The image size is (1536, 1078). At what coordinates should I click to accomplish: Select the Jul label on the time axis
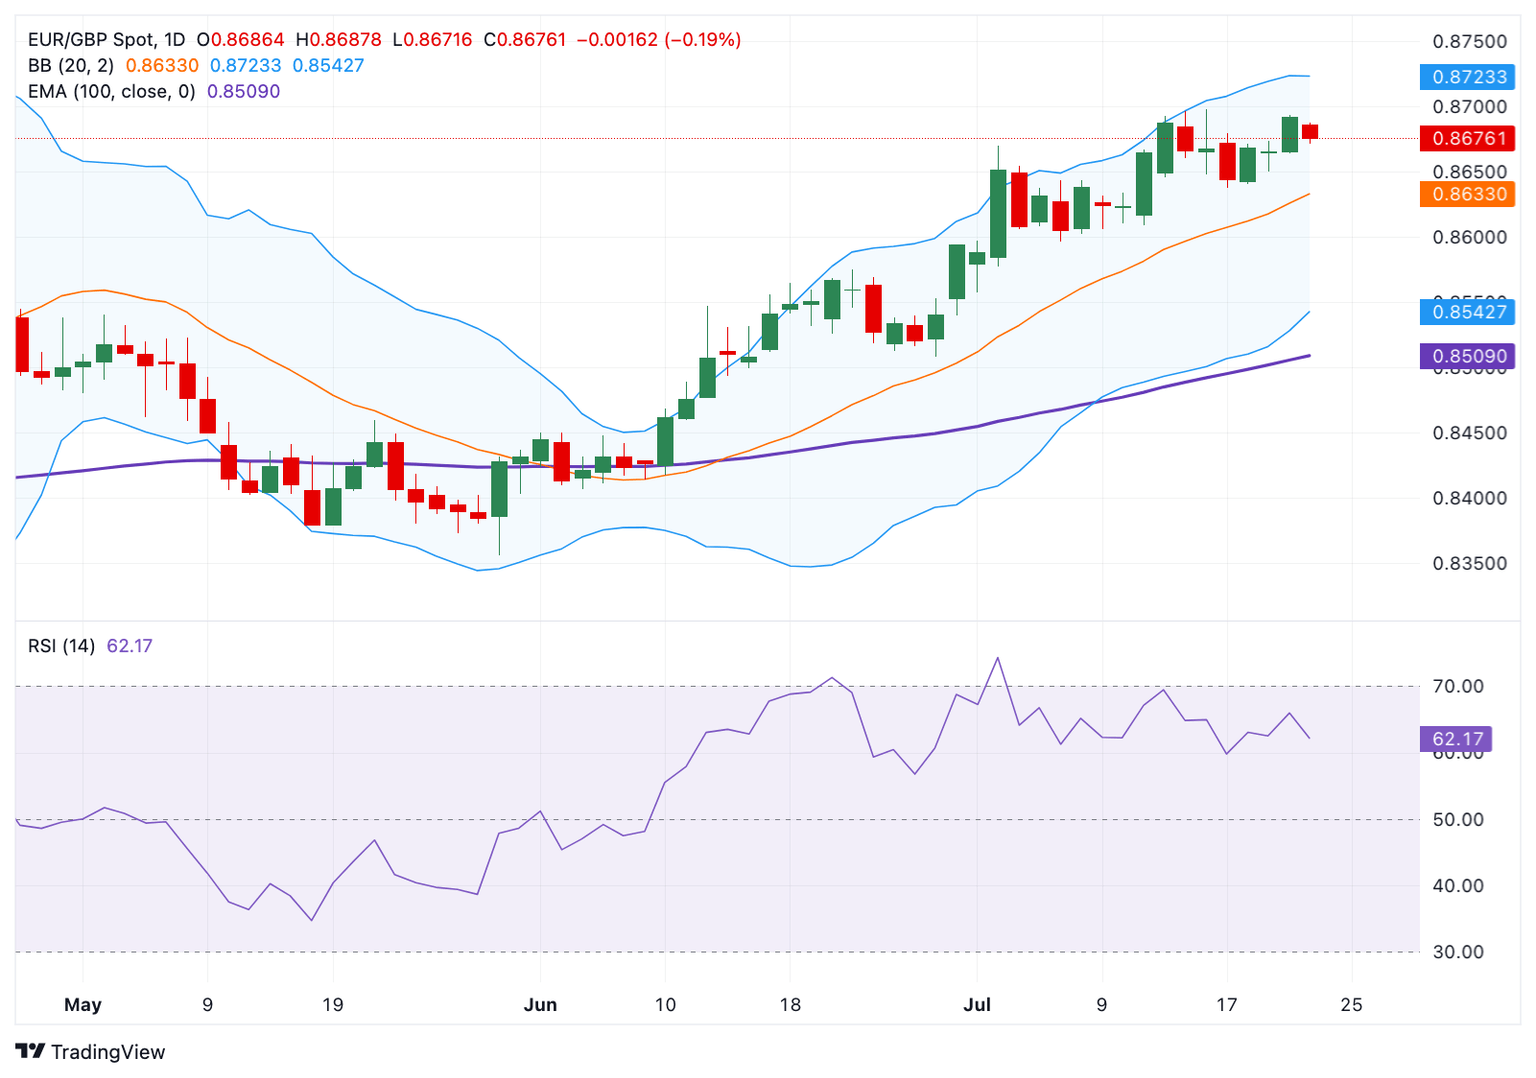click(977, 1005)
